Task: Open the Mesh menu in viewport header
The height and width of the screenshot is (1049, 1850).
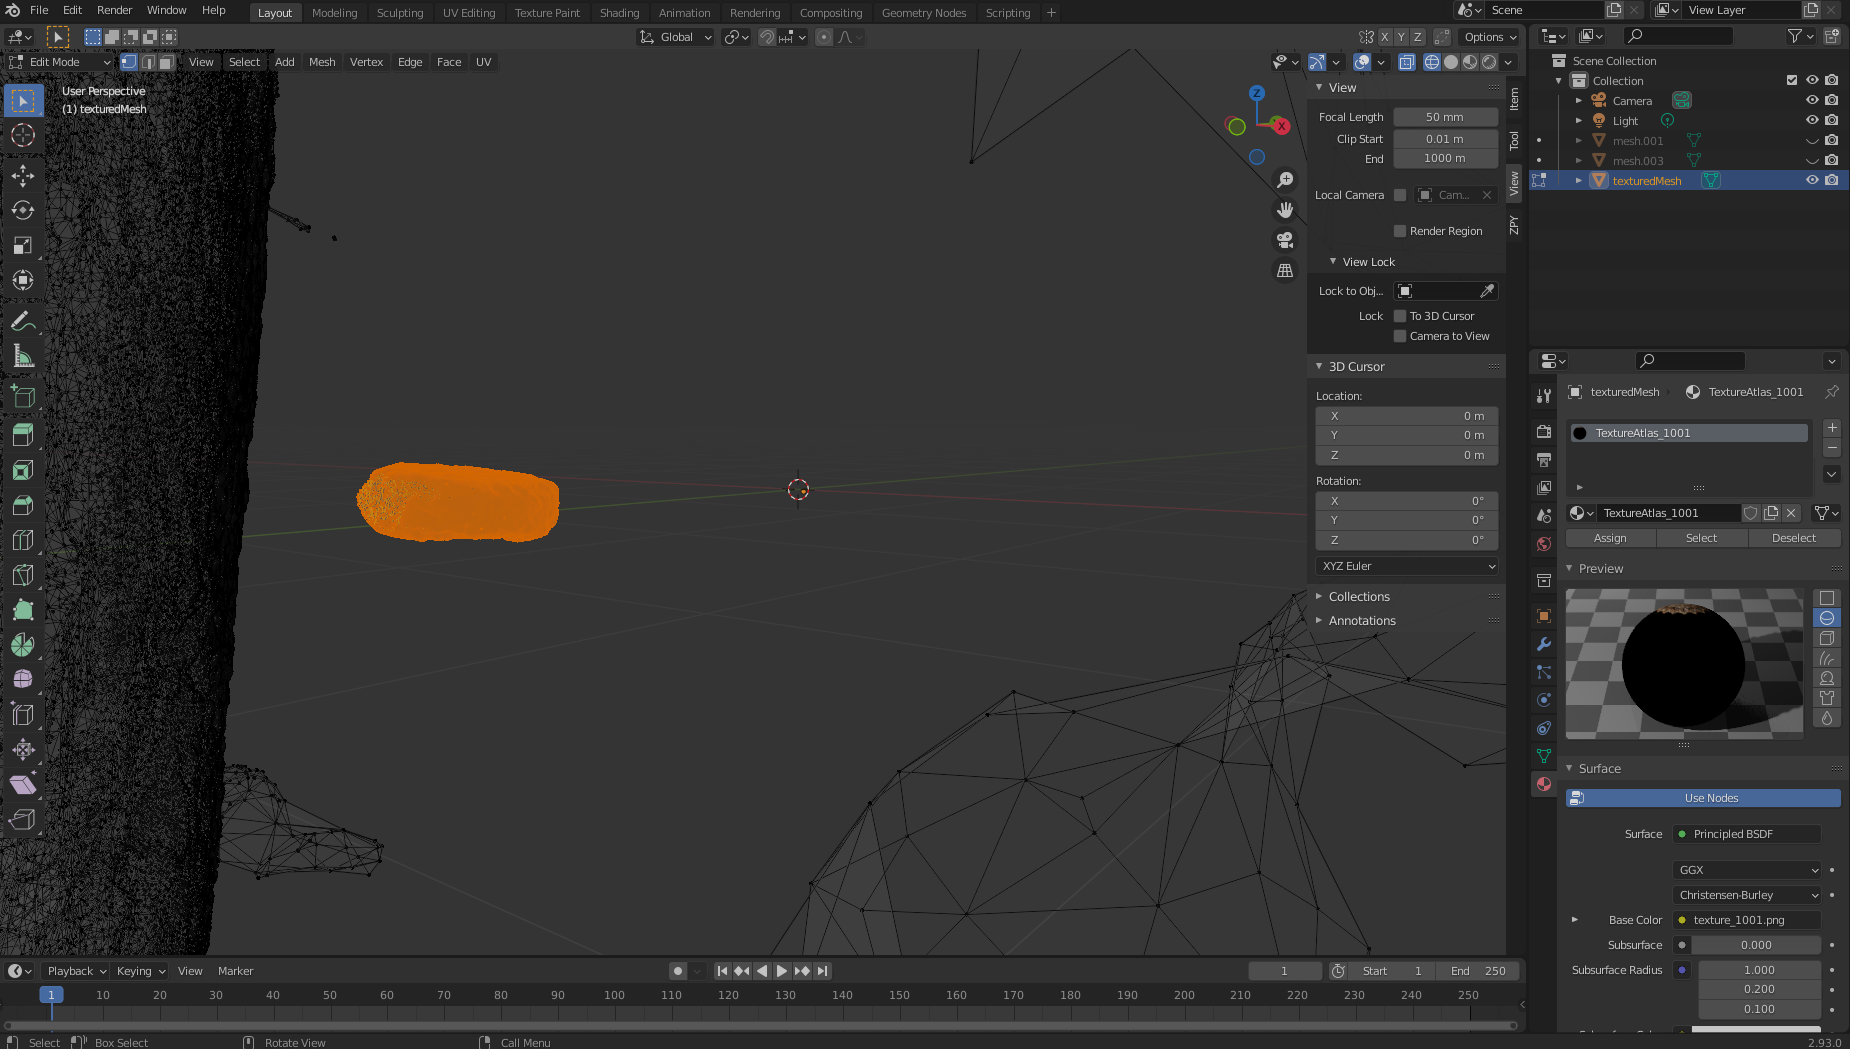Action: coord(322,62)
